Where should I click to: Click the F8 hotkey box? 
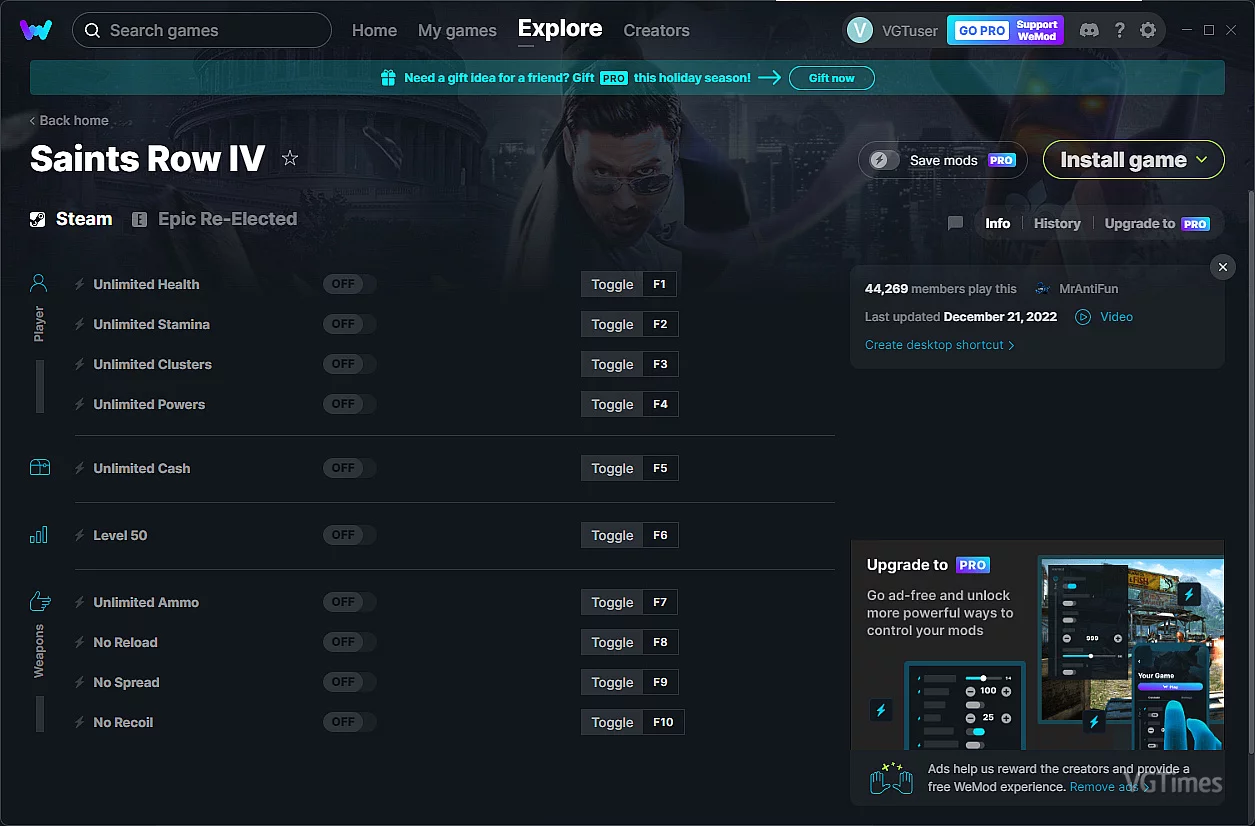click(x=660, y=642)
